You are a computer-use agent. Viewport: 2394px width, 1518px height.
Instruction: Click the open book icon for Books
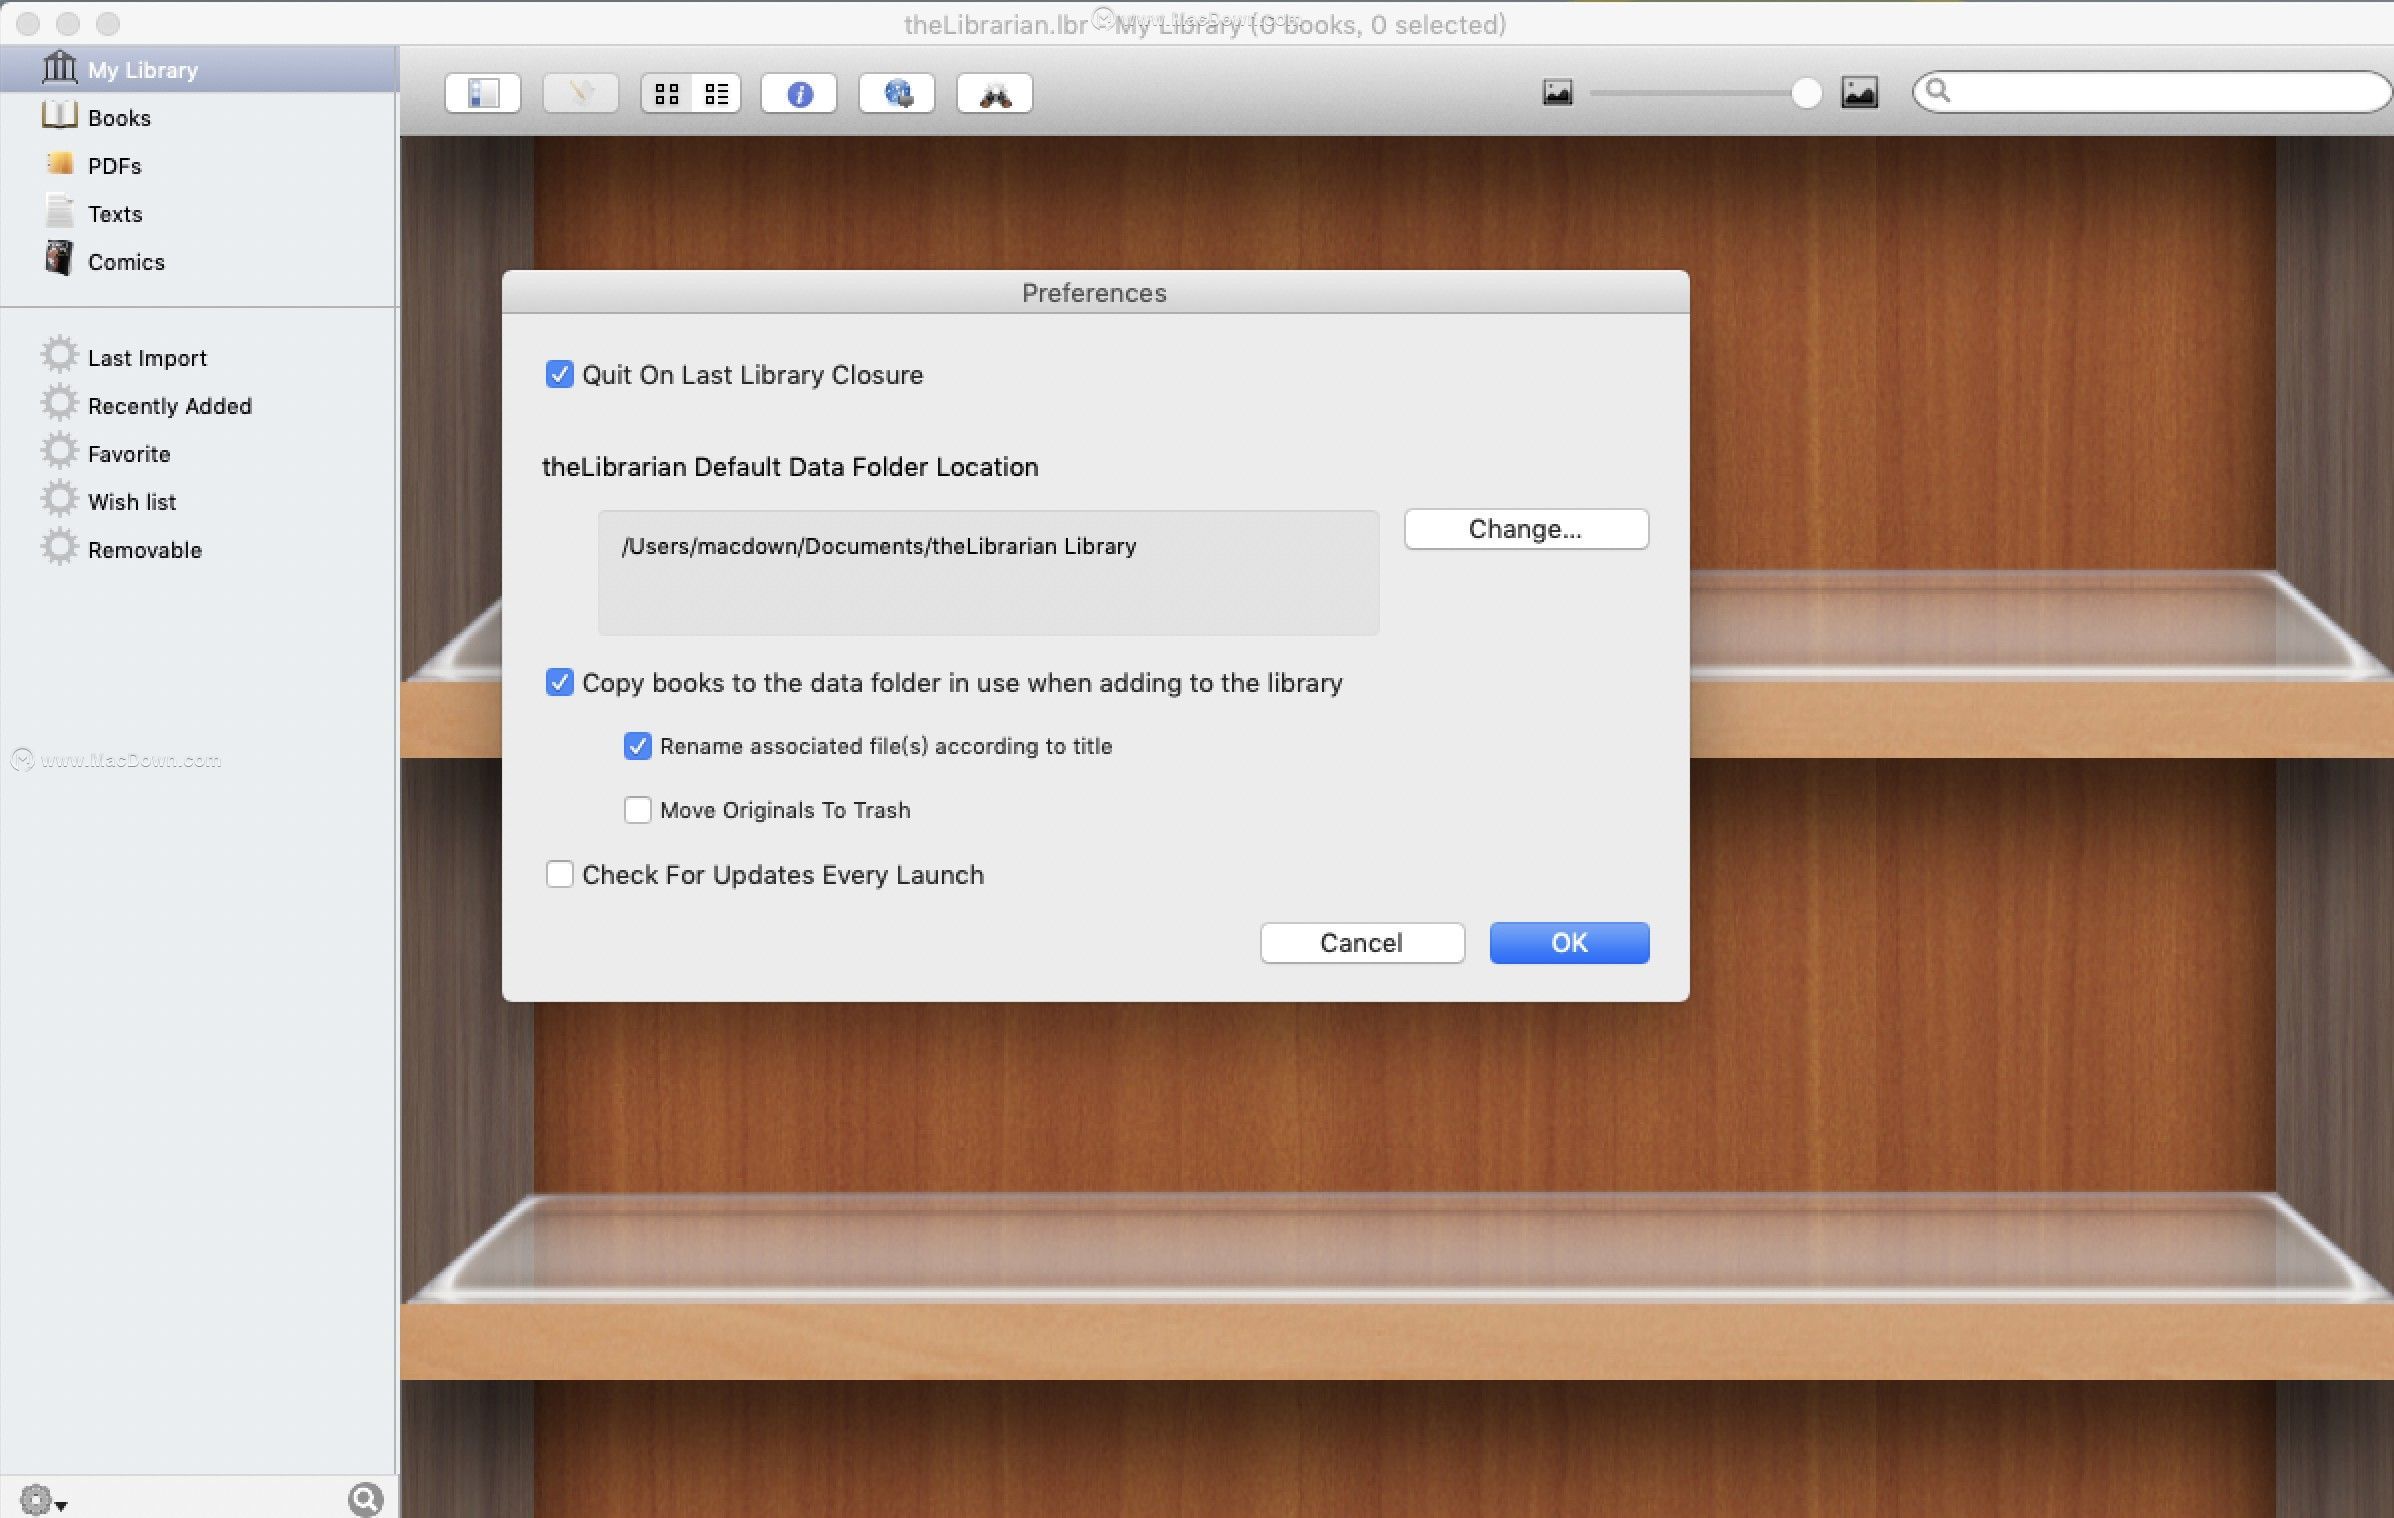[x=60, y=115]
